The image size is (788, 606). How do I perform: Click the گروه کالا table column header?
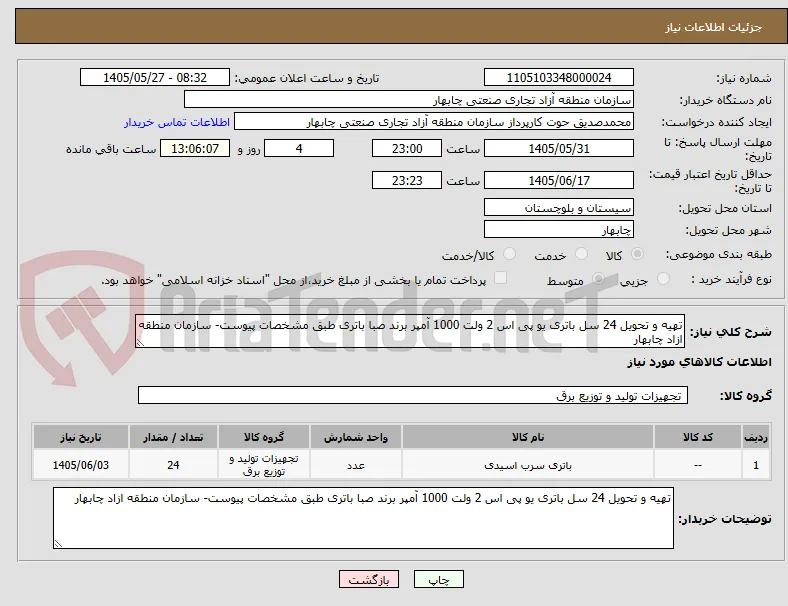(264, 437)
